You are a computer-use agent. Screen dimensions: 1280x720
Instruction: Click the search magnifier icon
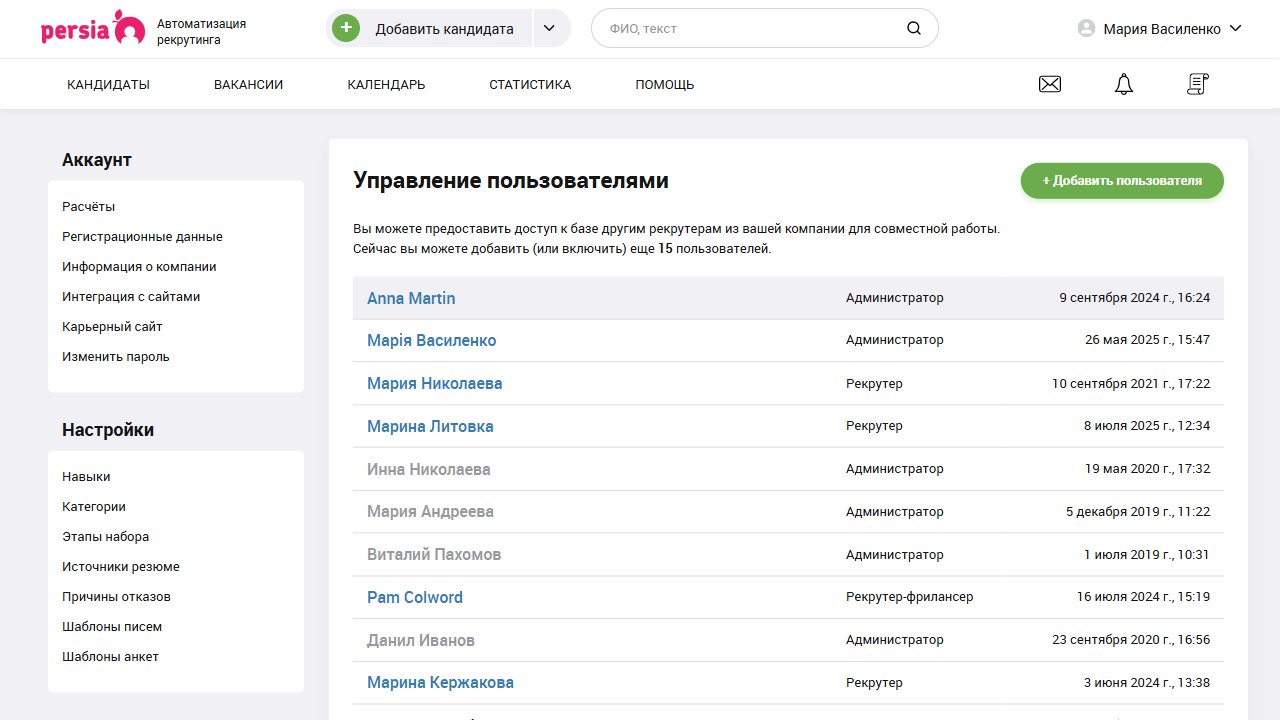(913, 28)
